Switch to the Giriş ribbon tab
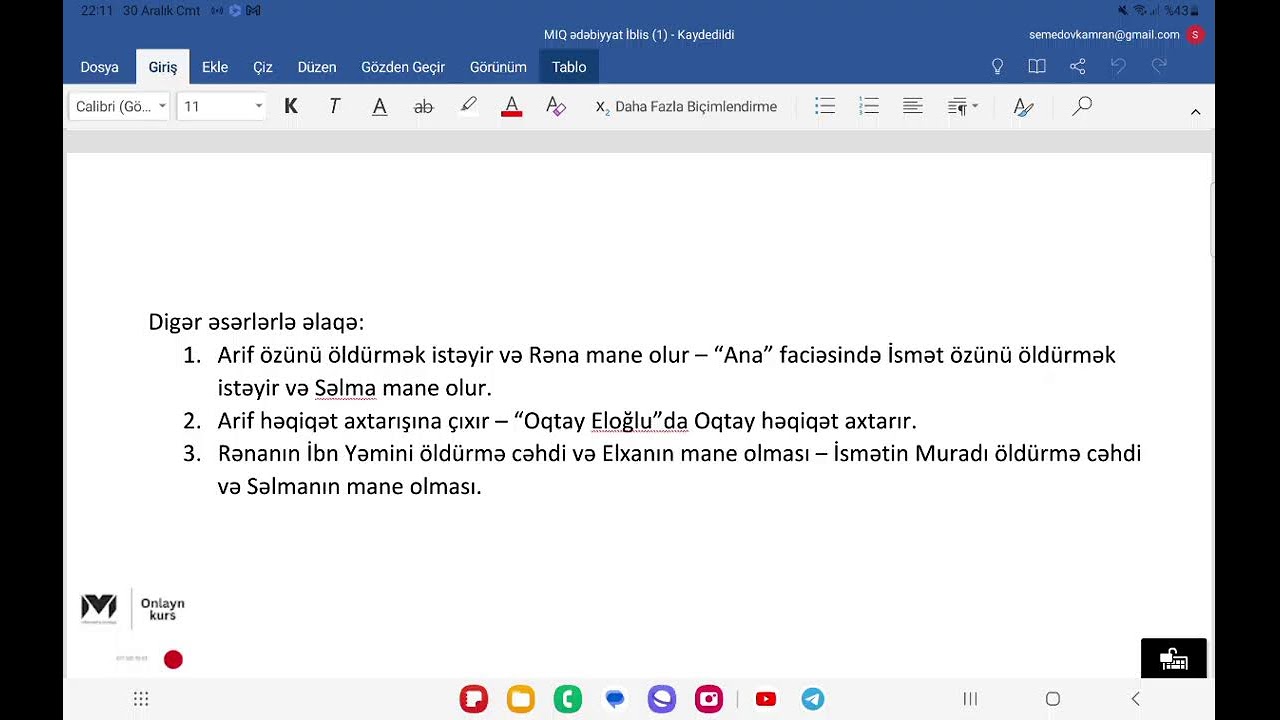Screen dimensions: 1280x720 pyautogui.click(x=162, y=67)
